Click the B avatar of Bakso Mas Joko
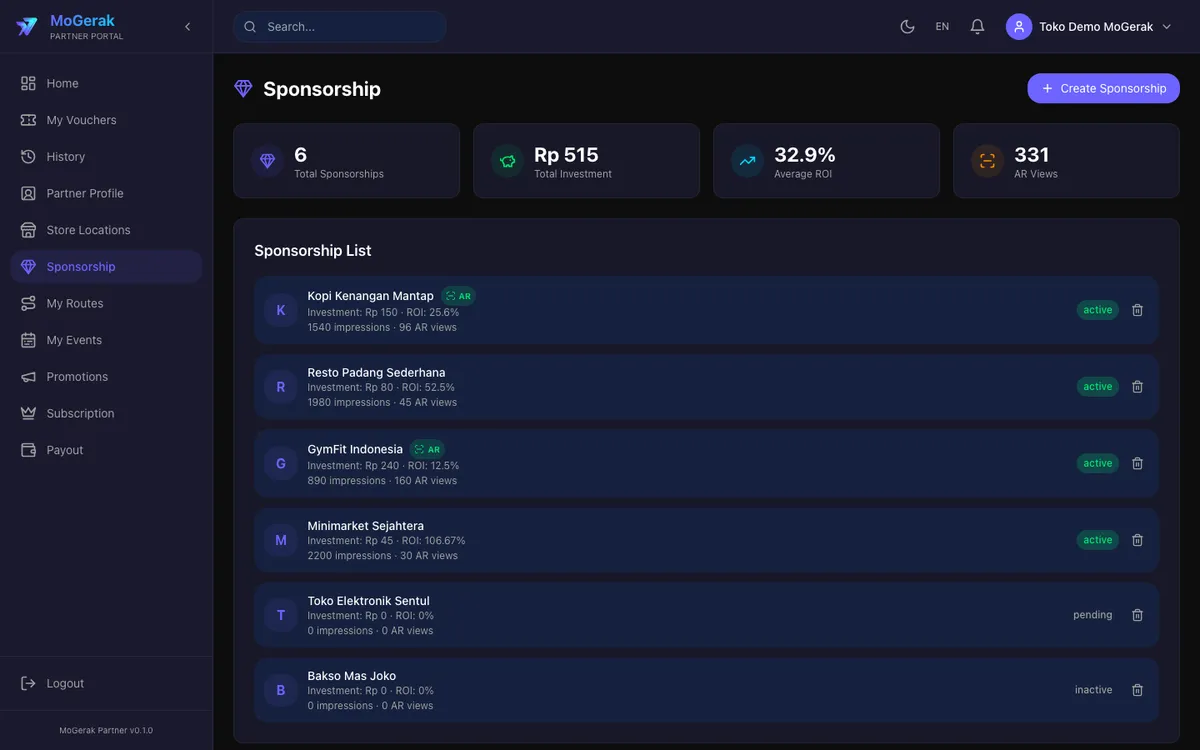Viewport: 1200px width, 750px height. [x=281, y=690]
